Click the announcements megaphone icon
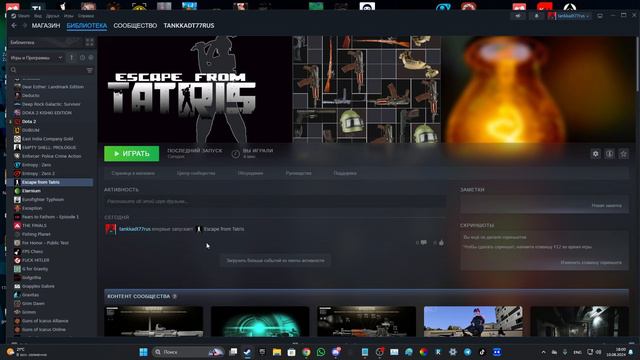 pyautogui.click(x=518, y=16)
